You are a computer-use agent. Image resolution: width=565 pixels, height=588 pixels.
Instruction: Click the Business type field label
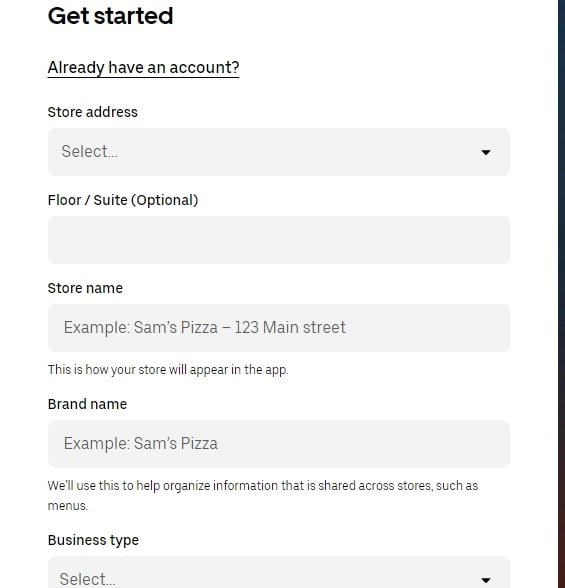[x=93, y=540]
